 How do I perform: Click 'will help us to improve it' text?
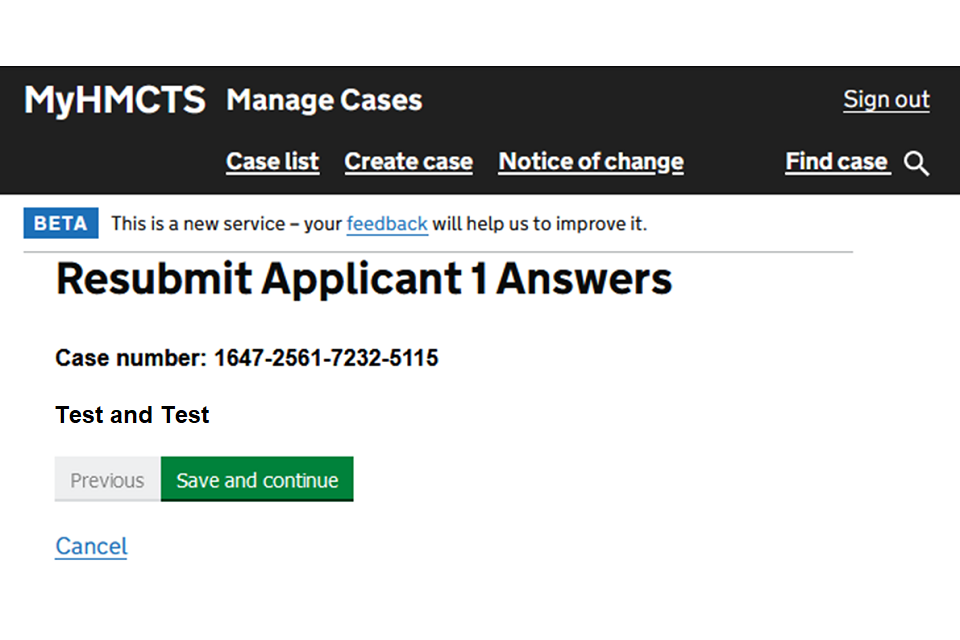[540, 224]
